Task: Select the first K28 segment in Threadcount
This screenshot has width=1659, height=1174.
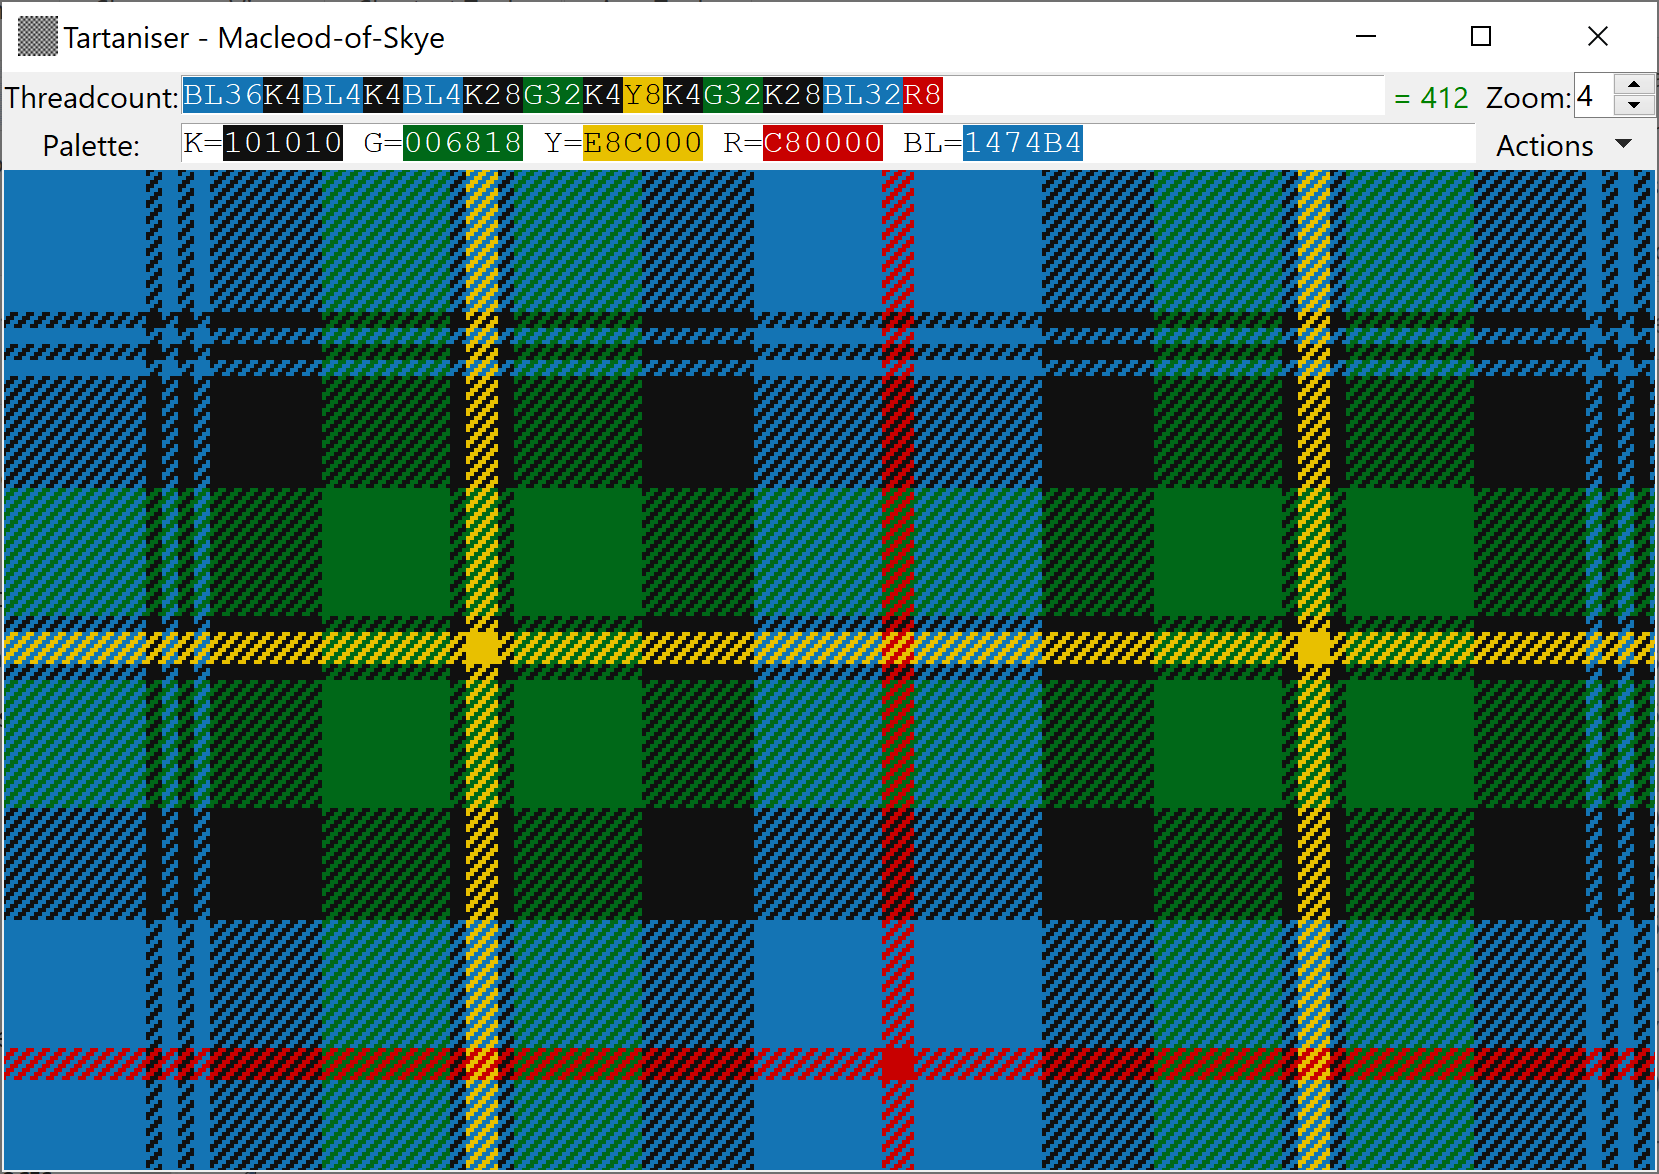Action: tap(493, 96)
